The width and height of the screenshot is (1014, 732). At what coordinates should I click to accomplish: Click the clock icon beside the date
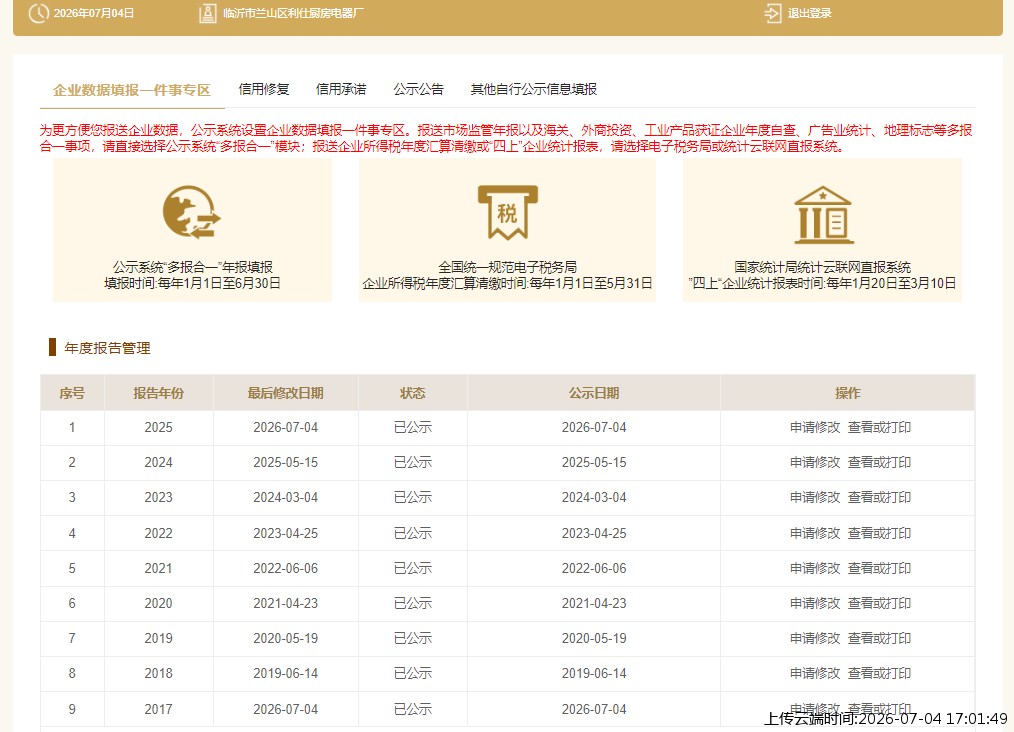[38, 13]
